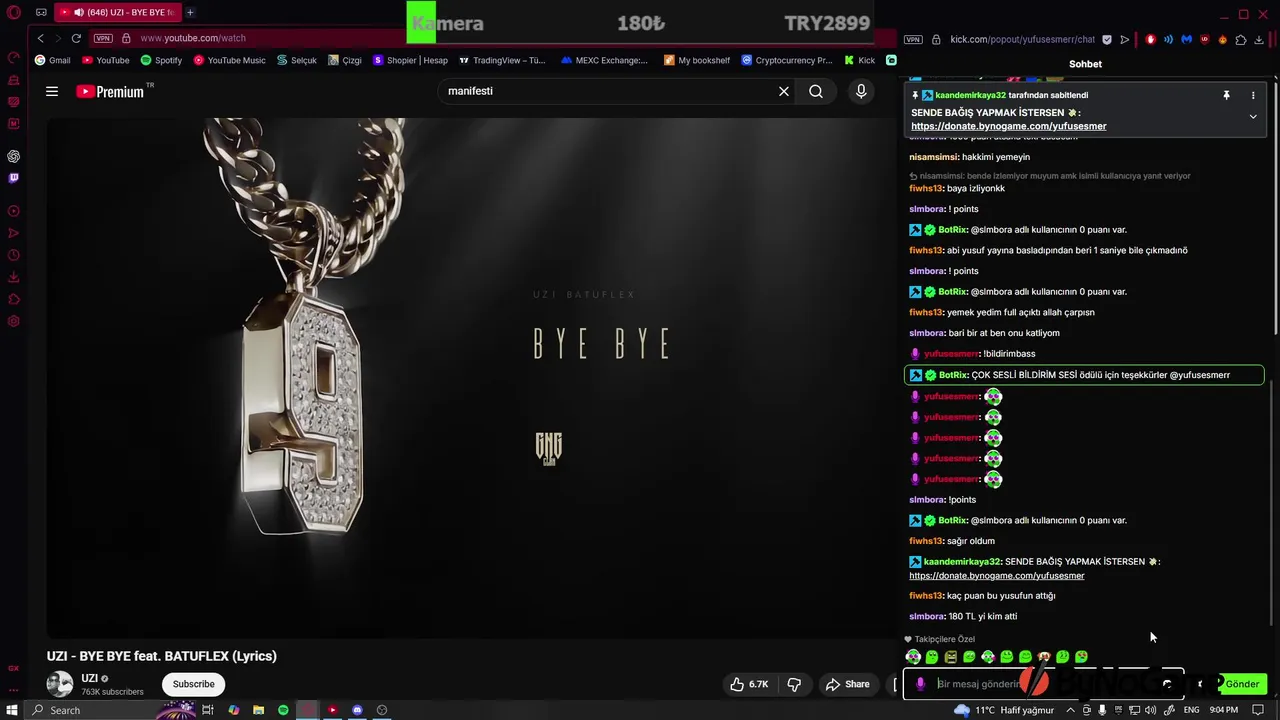Open the Gmail bookmark
This screenshot has width=1280, height=720.
52,60
